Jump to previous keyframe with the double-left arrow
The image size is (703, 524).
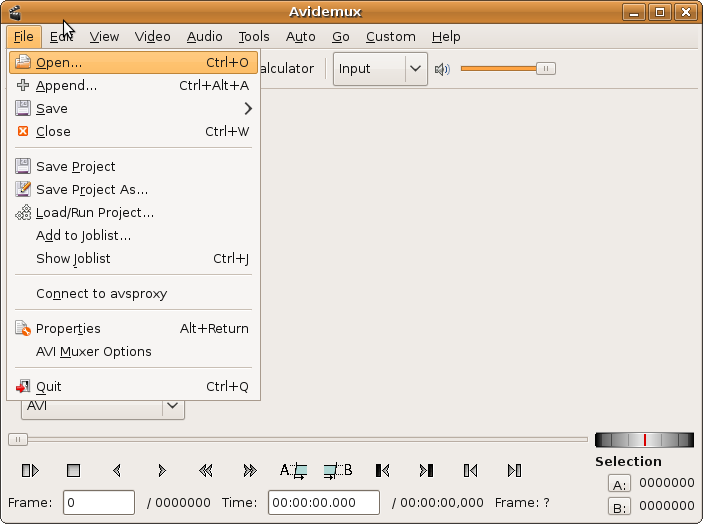click(206, 471)
